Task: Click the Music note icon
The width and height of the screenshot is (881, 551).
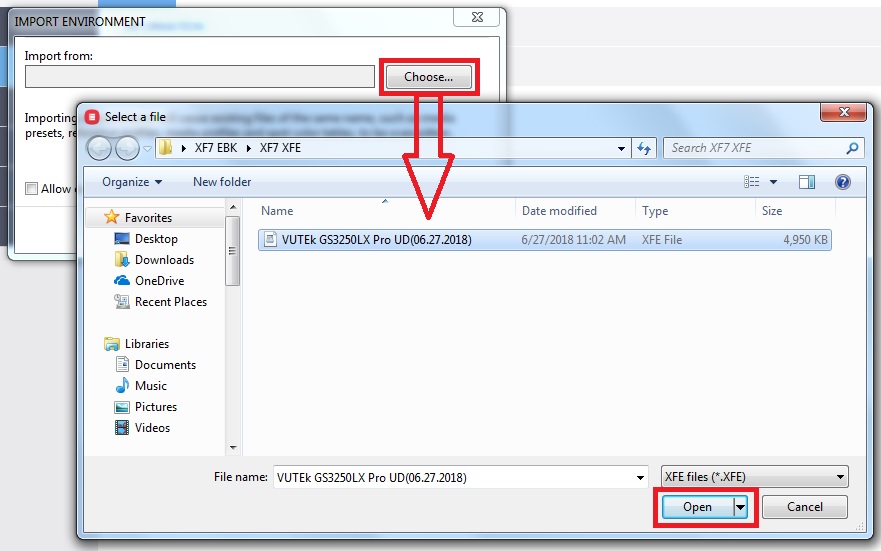Action: pos(122,385)
